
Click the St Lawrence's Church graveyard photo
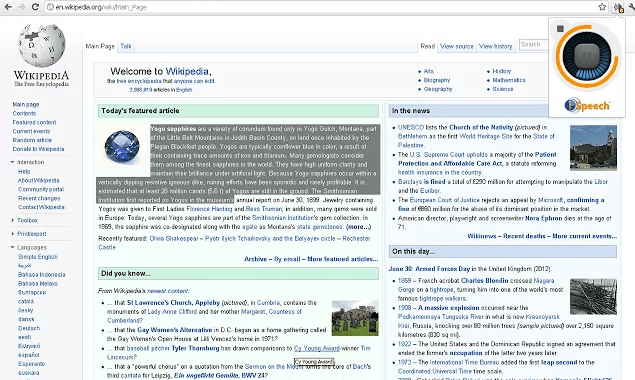355,318
